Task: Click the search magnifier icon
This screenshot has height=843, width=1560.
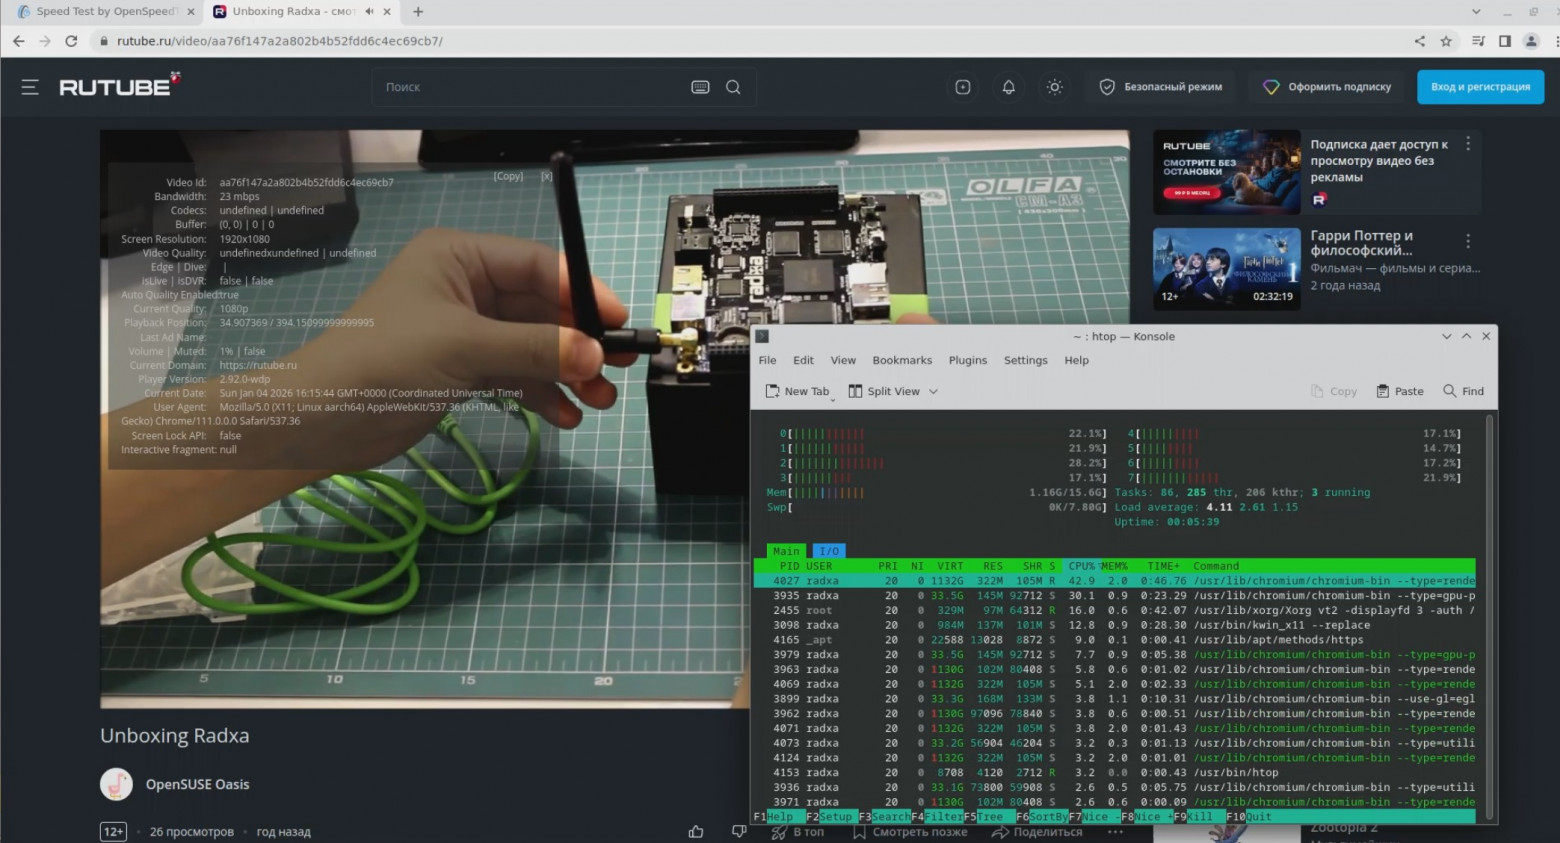Action: coord(733,87)
